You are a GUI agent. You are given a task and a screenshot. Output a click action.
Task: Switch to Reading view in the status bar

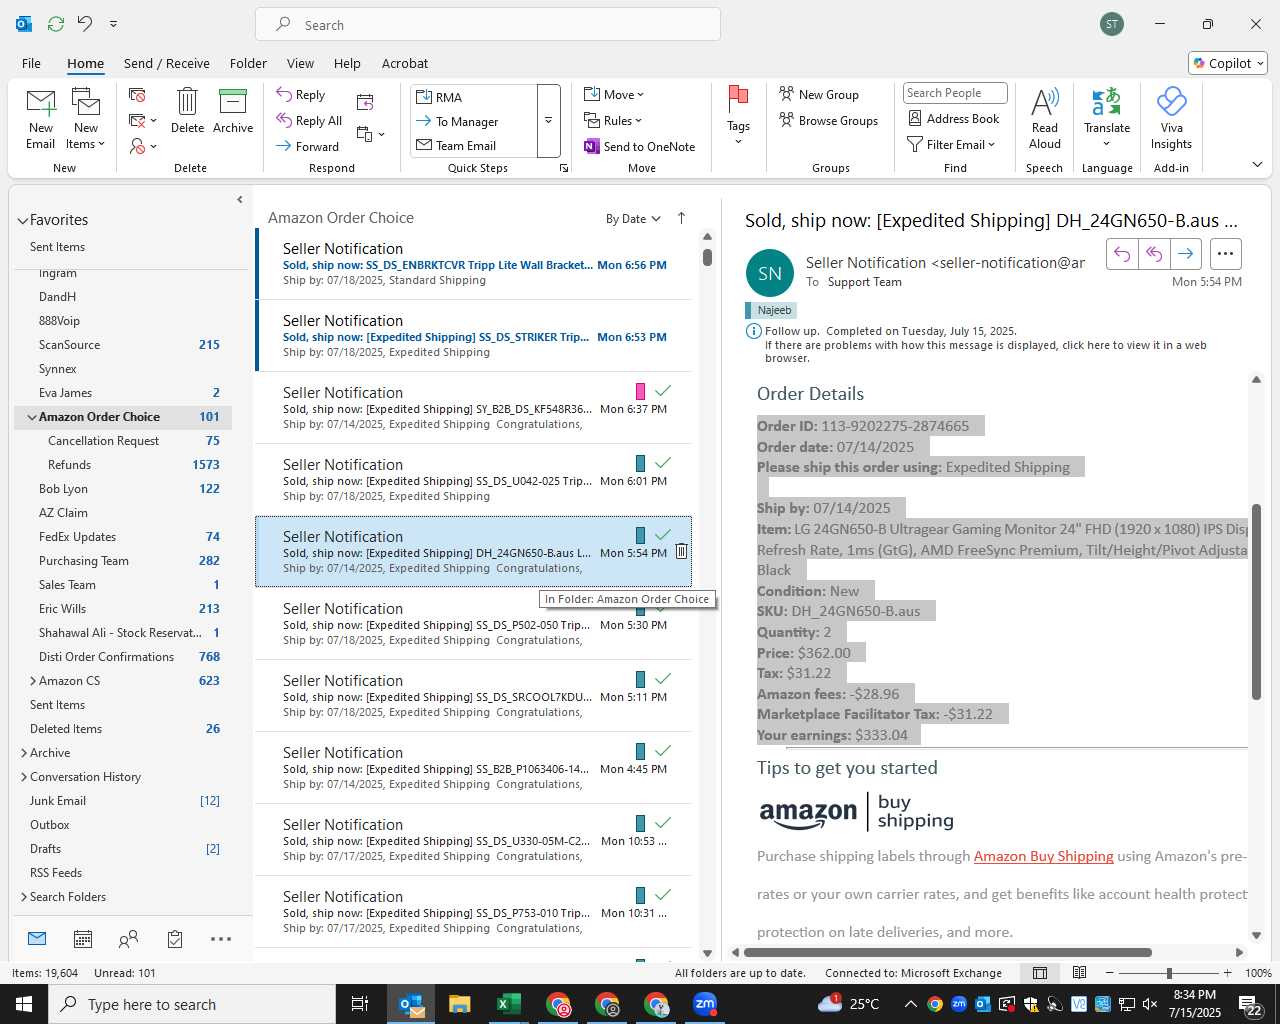(1079, 973)
